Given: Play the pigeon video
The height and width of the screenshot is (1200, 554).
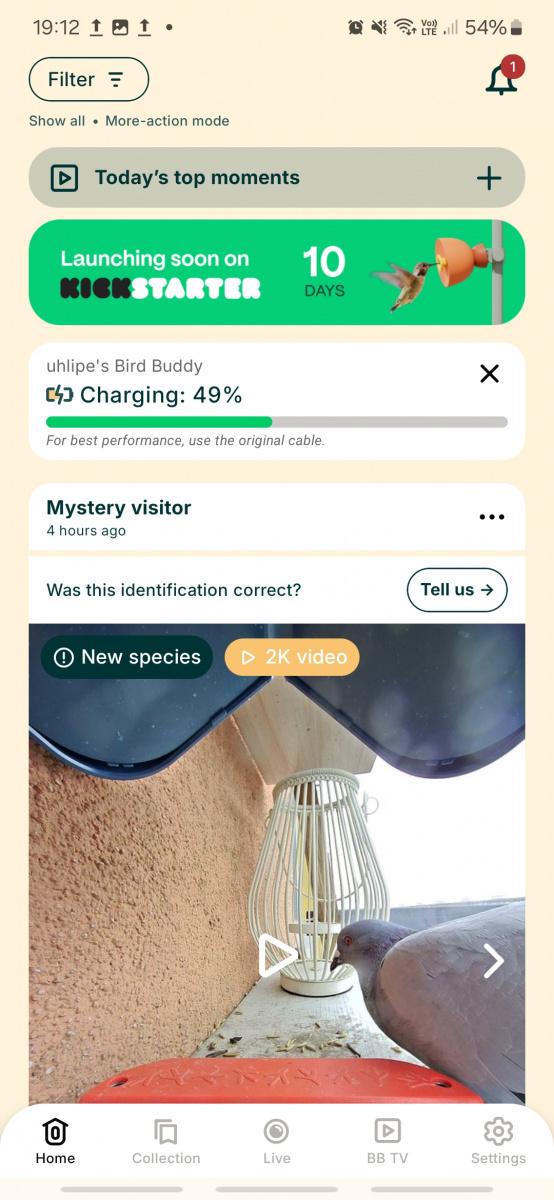Looking at the screenshot, I should (278, 956).
